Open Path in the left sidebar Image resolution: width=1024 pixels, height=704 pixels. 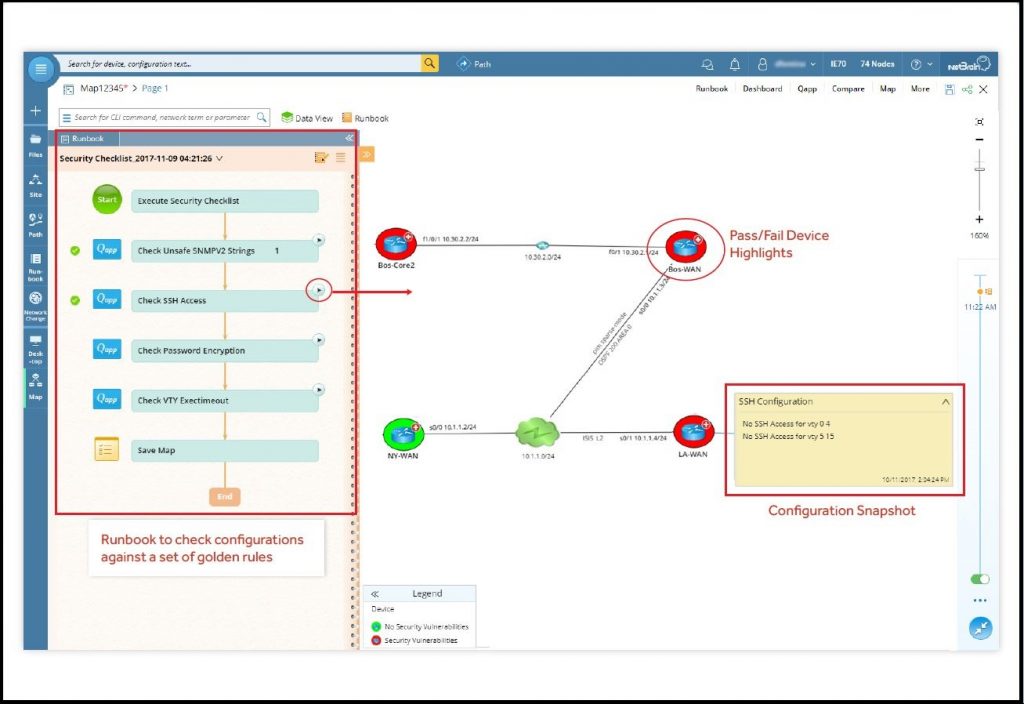click(x=35, y=225)
